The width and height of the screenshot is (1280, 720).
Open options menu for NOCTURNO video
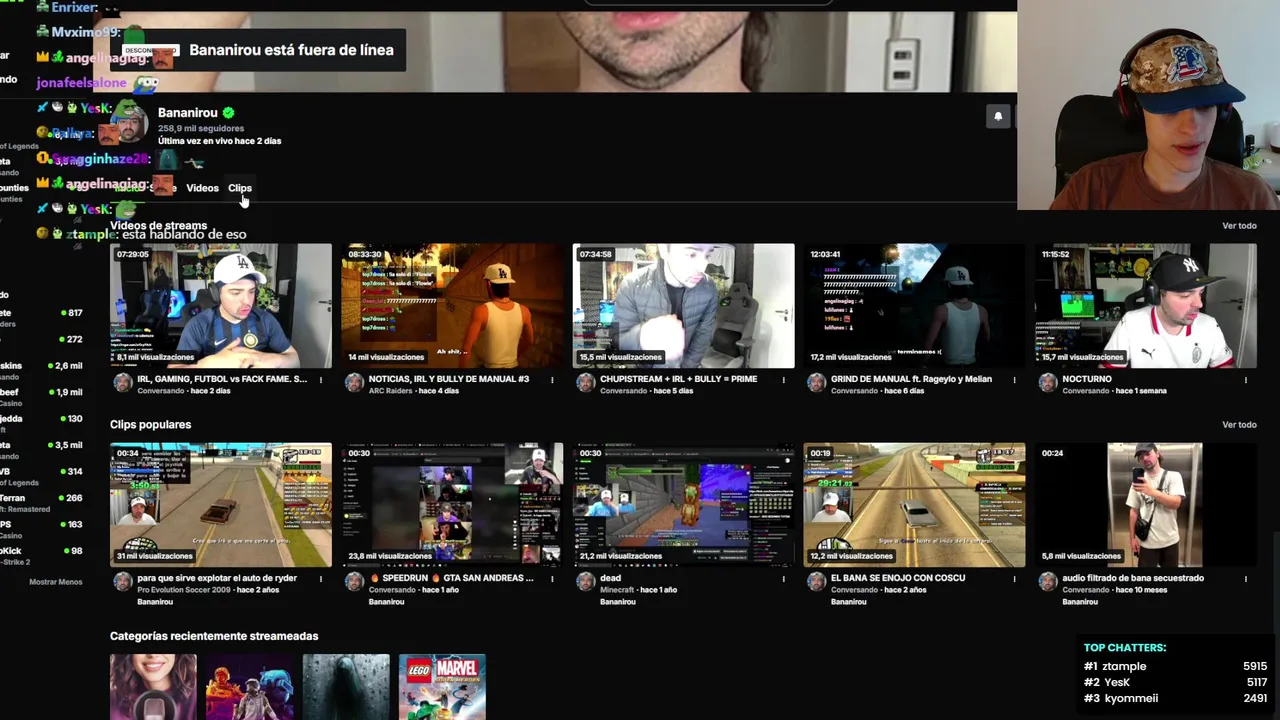coord(1245,380)
